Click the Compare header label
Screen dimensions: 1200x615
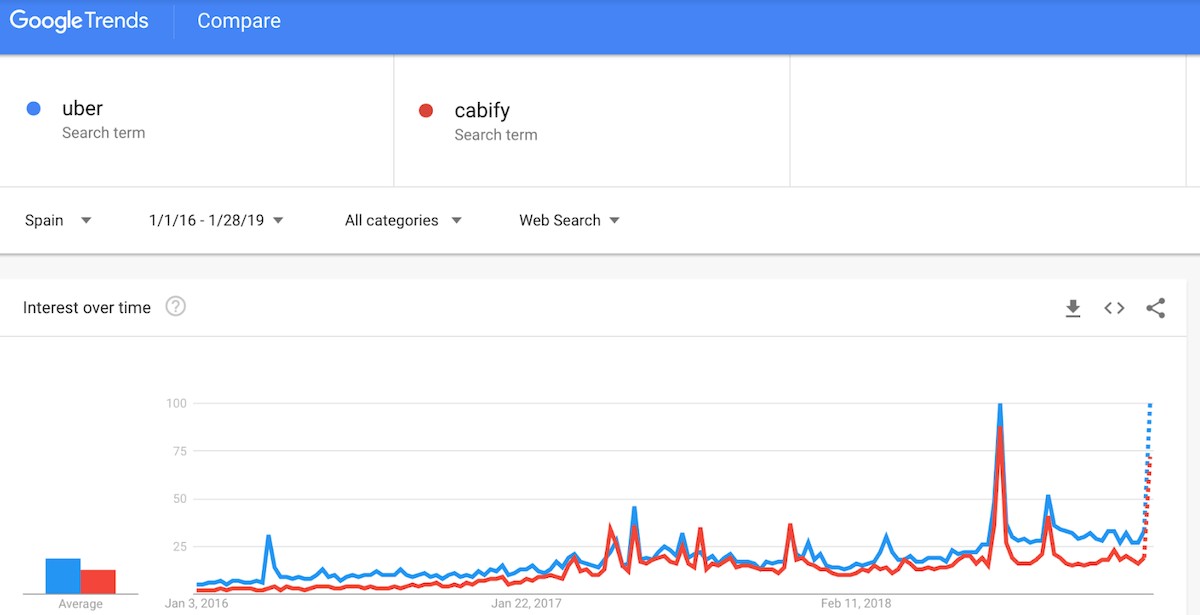(239, 21)
